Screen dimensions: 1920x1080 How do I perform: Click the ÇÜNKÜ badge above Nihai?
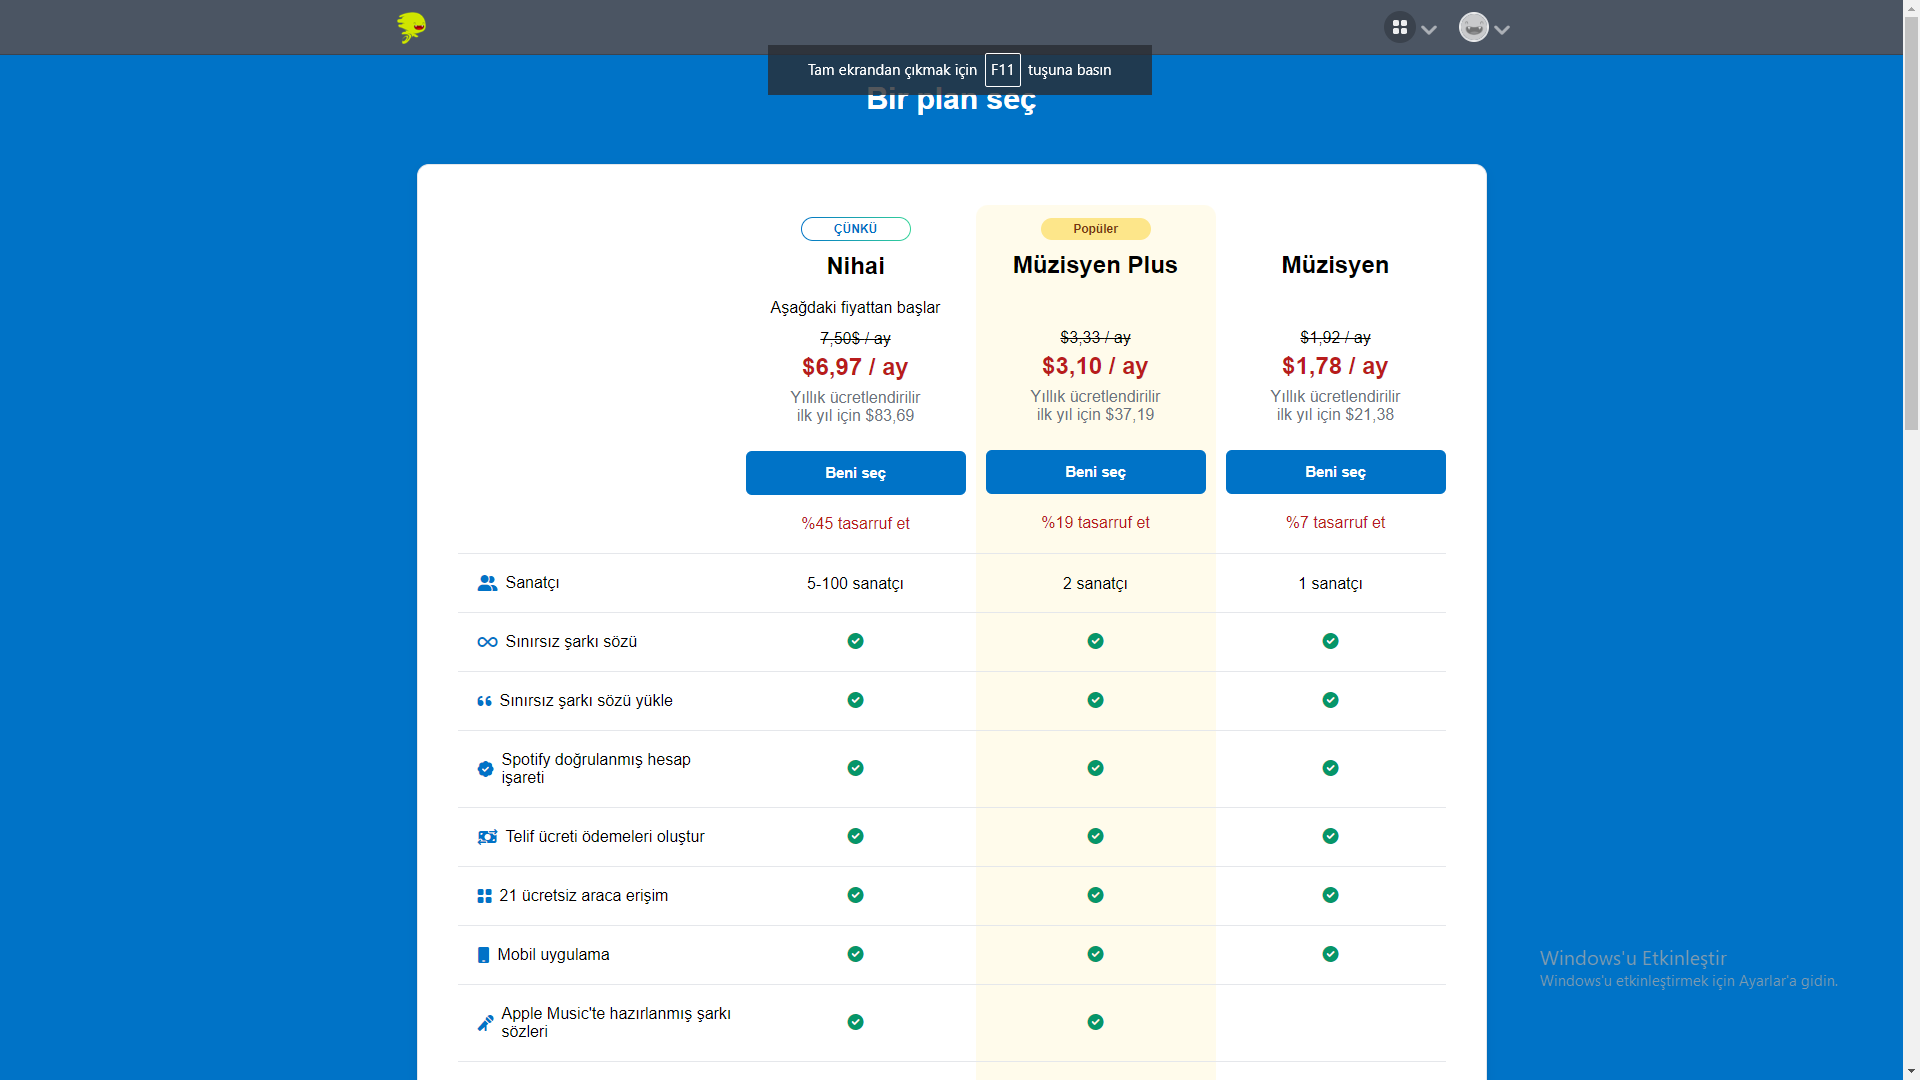pyautogui.click(x=855, y=229)
